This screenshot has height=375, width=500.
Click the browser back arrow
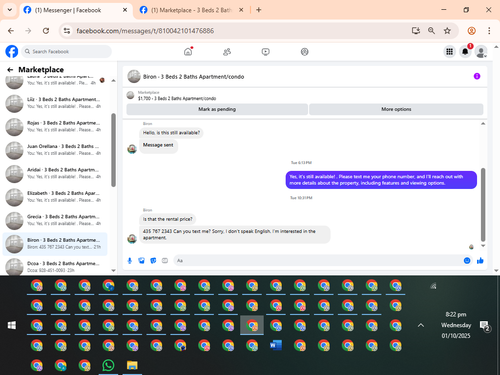coord(11,31)
